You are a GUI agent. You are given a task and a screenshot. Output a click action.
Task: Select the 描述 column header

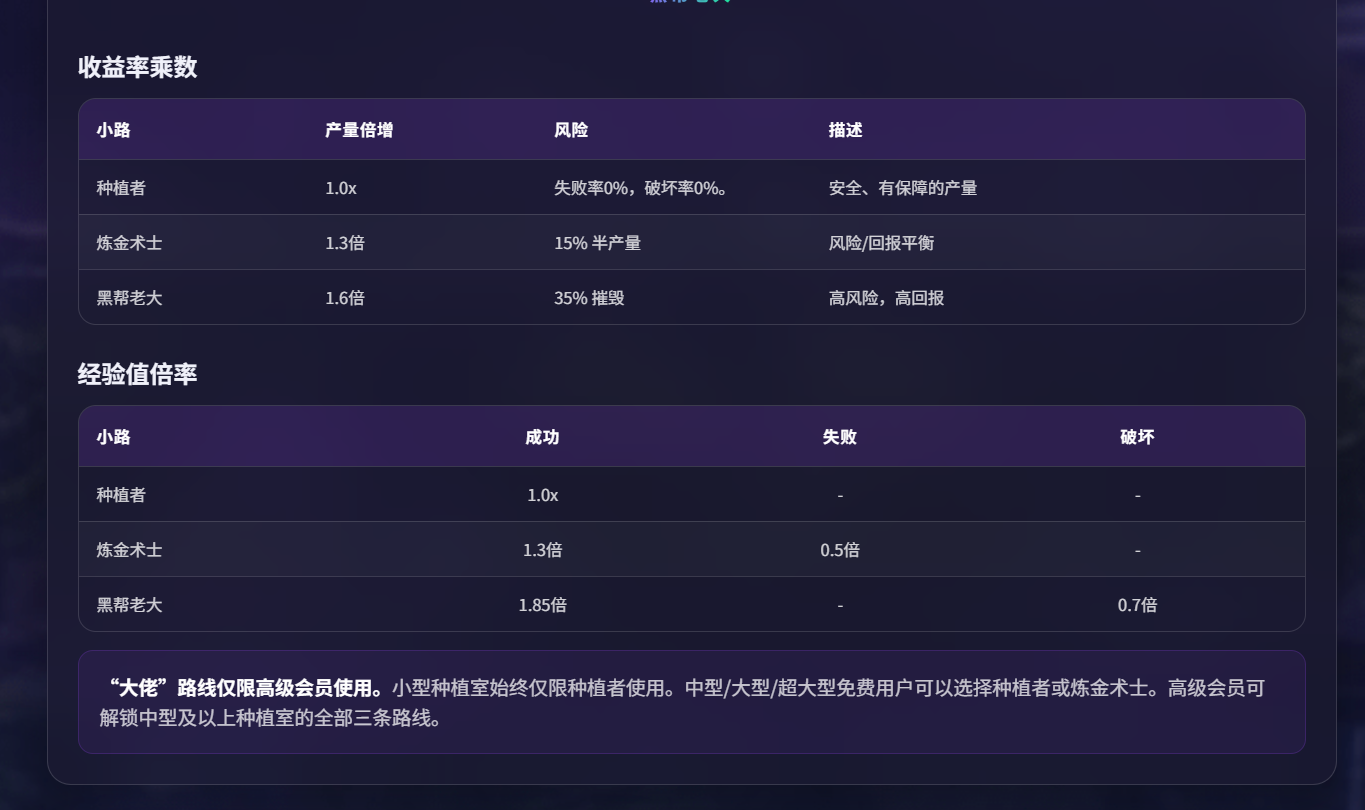(845, 130)
